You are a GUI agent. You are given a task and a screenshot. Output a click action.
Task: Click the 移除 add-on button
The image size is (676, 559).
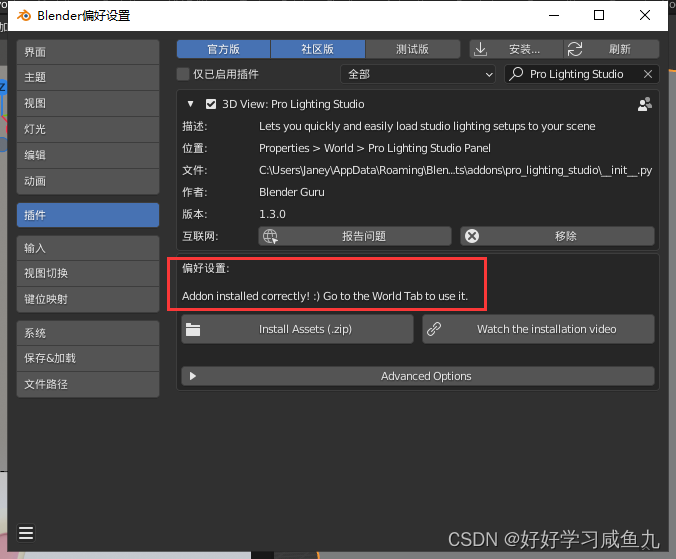pos(557,236)
